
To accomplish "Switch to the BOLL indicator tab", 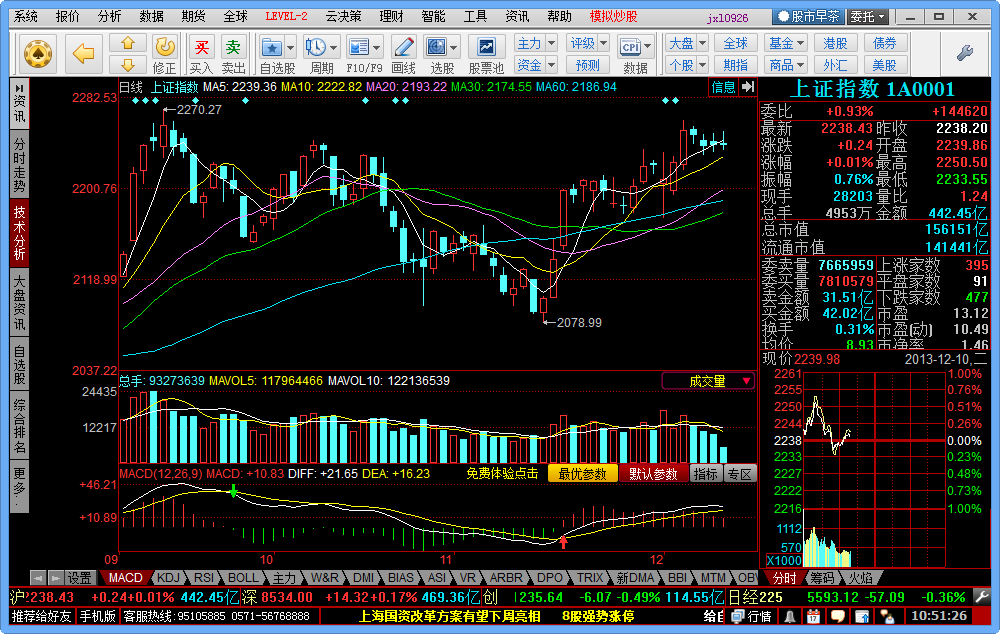I will [x=243, y=578].
